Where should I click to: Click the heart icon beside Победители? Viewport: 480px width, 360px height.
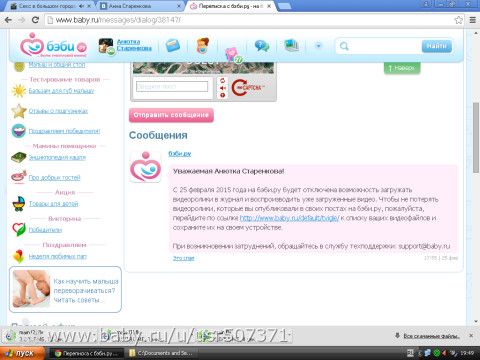click(x=19, y=229)
